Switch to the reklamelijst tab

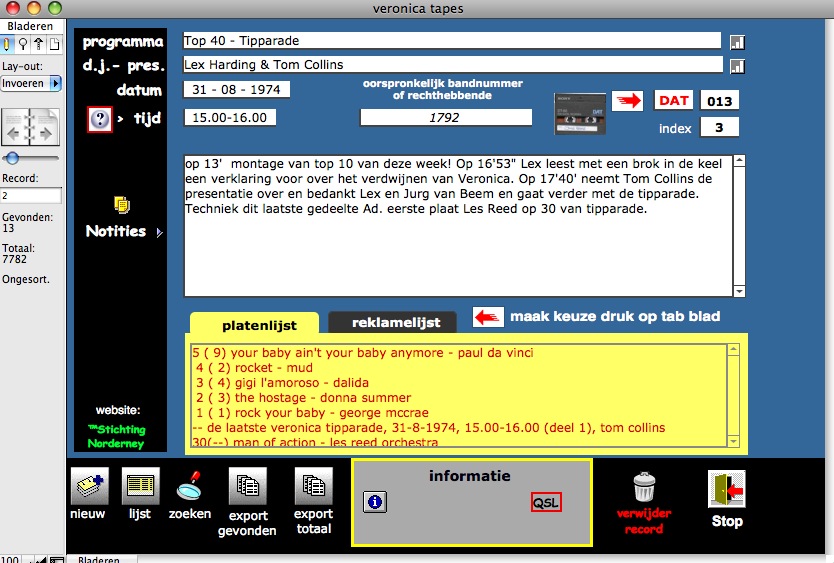[391, 322]
